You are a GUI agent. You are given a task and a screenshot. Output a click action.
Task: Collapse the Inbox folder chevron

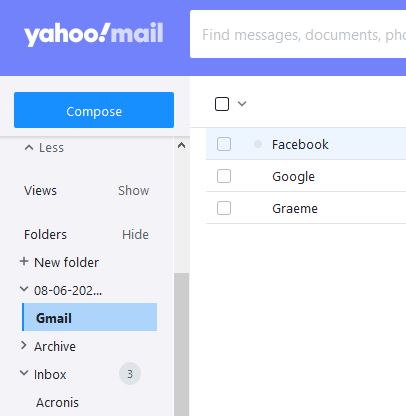point(24,373)
